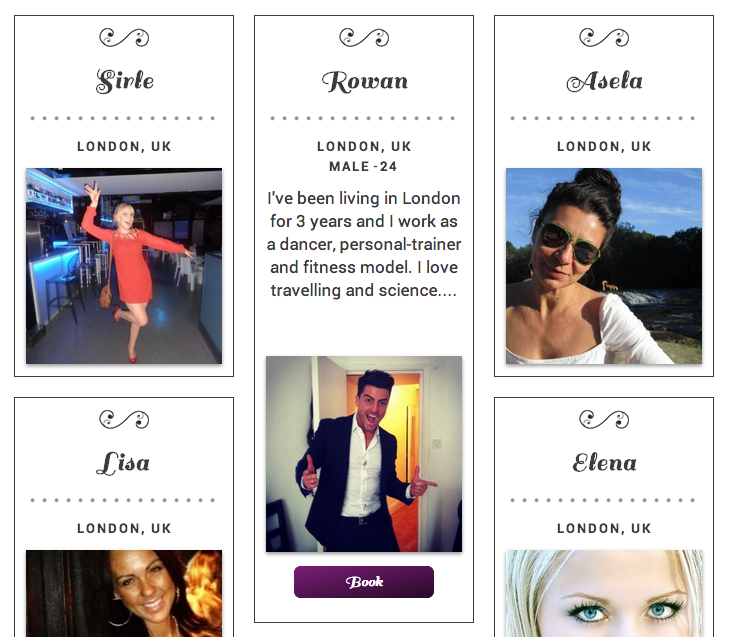Open Rowan's profile name heading

point(365,82)
